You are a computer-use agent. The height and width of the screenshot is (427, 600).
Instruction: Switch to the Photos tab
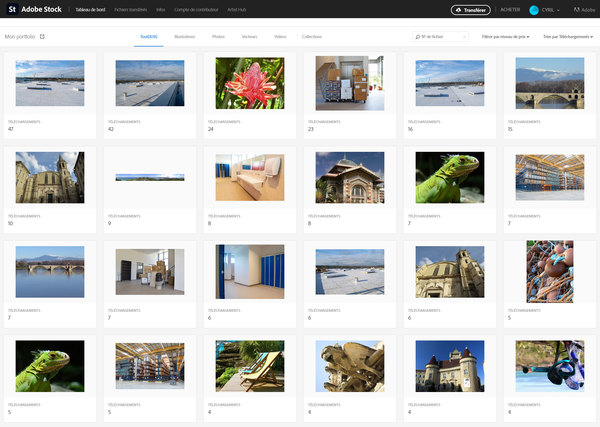tap(218, 36)
